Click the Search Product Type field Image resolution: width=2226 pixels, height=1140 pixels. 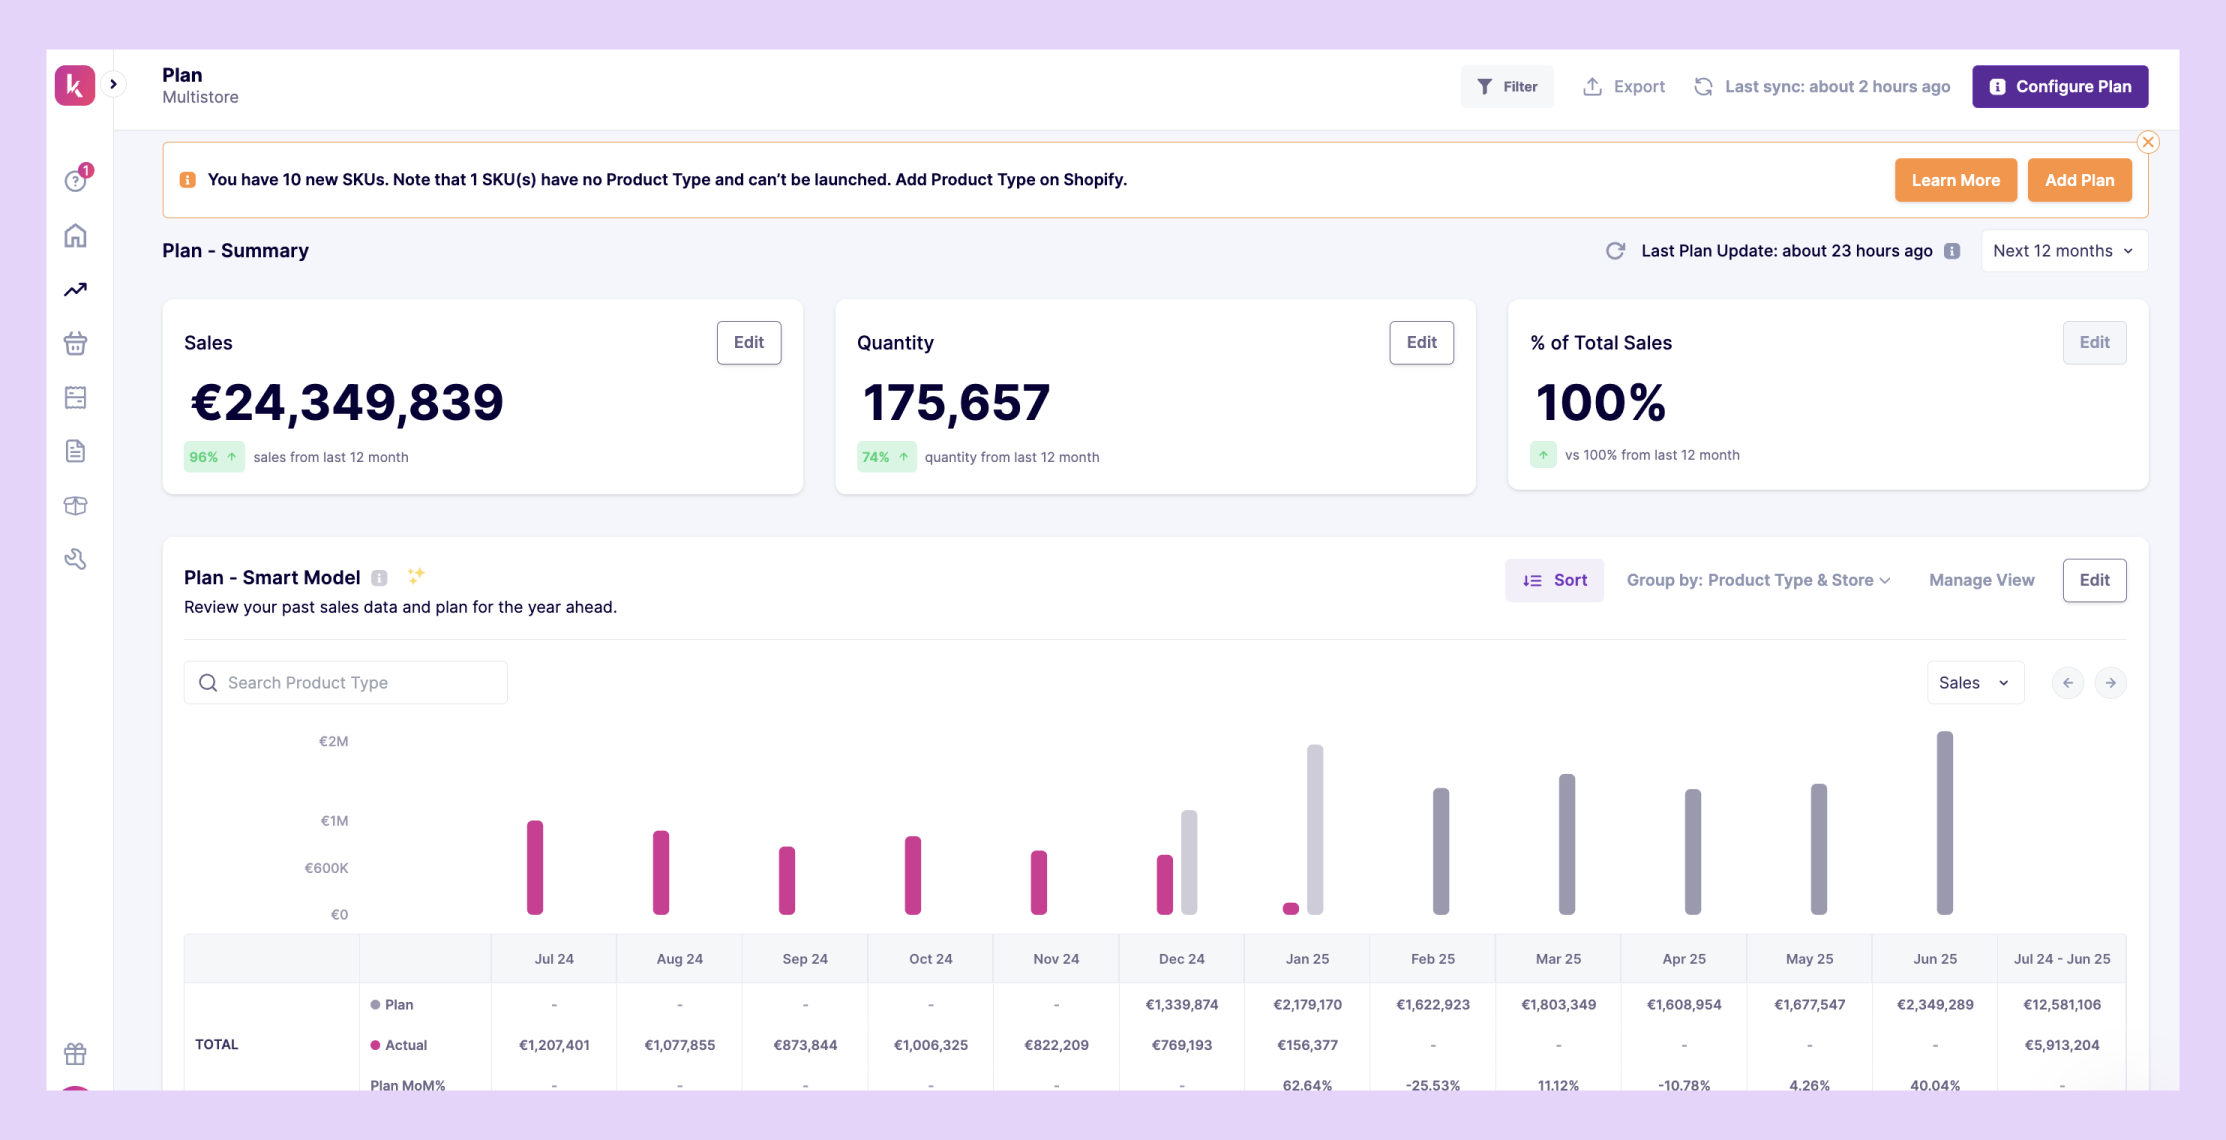point(346,683)
